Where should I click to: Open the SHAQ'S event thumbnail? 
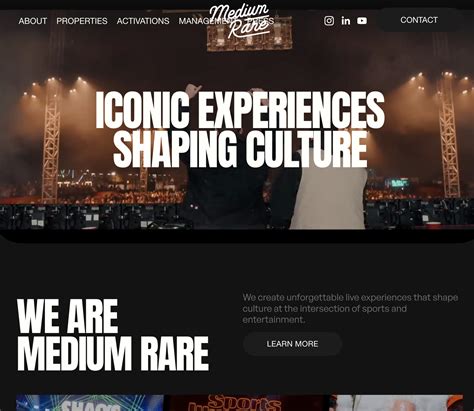pyautogui.click(x=90, y=403)
